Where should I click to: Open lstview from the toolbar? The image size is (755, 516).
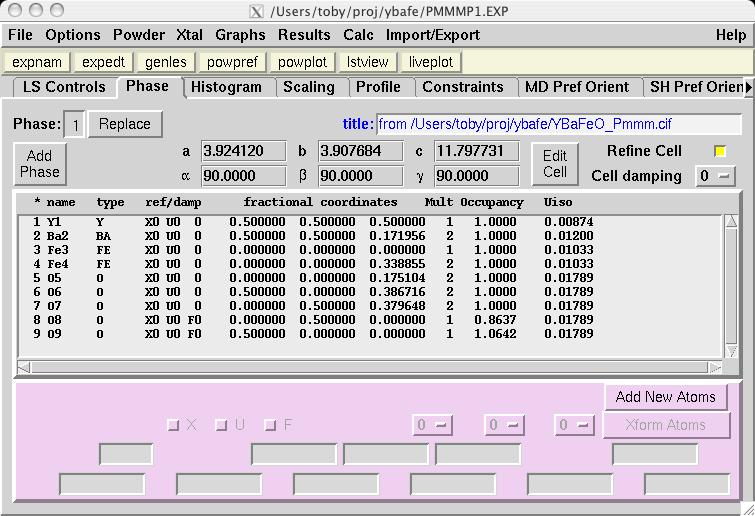(x=367, y=62)
